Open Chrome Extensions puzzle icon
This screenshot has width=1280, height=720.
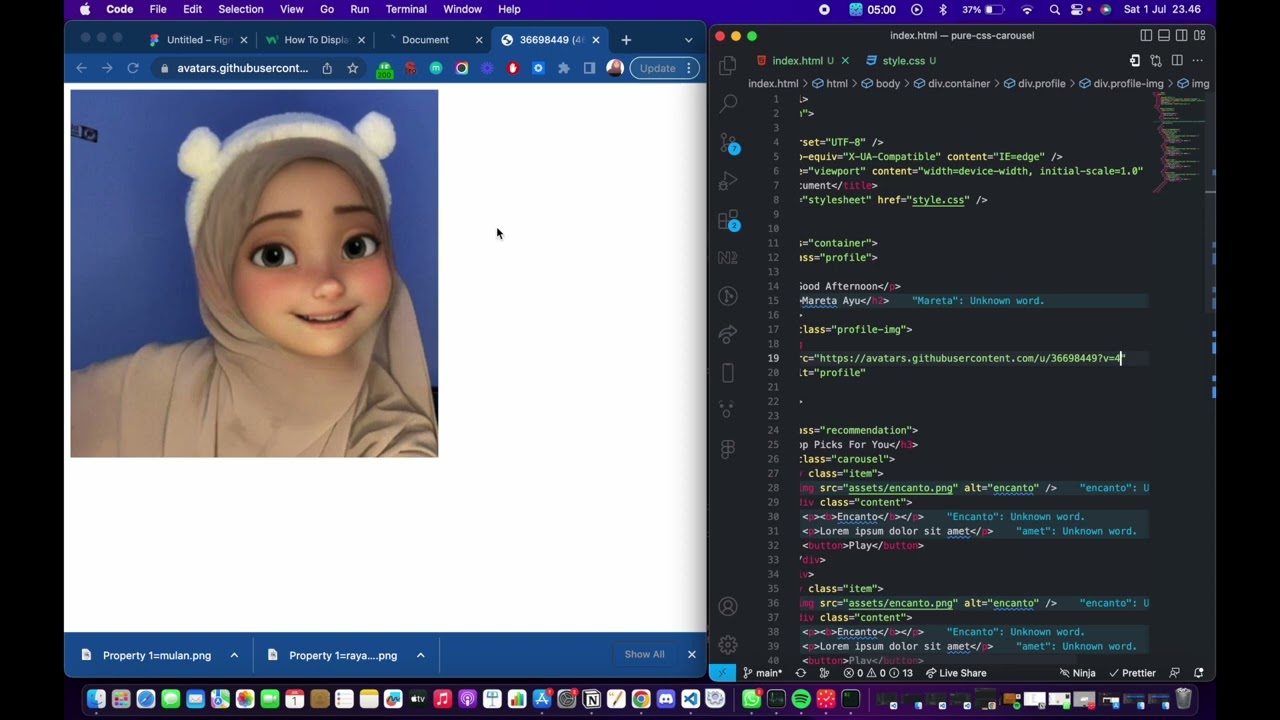(x=564, y=68)
